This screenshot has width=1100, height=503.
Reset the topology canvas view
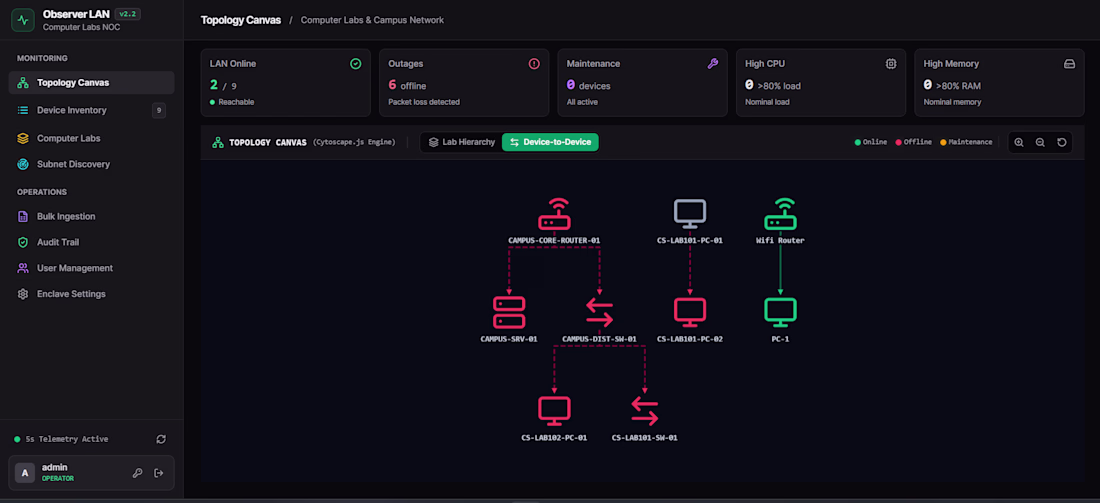tap(1062, 142)
